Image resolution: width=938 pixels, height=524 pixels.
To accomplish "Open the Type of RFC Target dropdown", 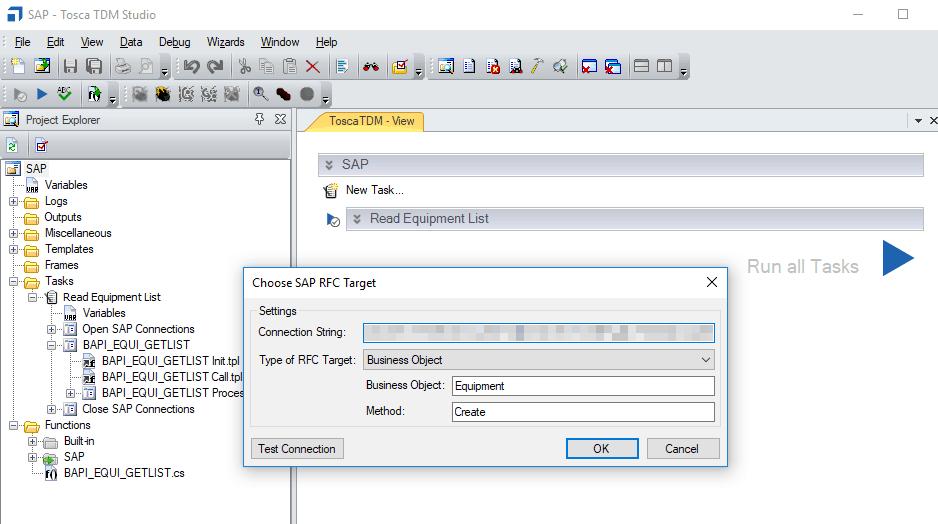I will tap(705, 360).
